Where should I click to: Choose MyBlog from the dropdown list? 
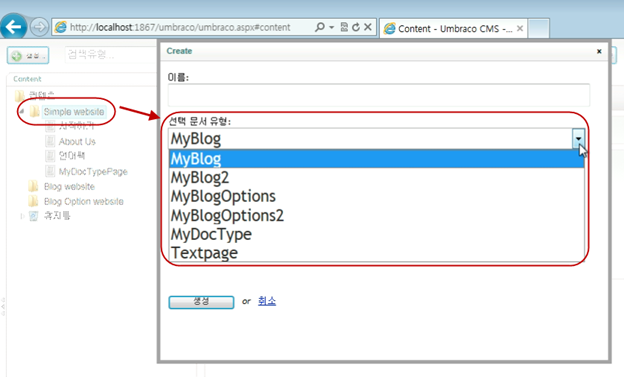[x=376, y=159]
